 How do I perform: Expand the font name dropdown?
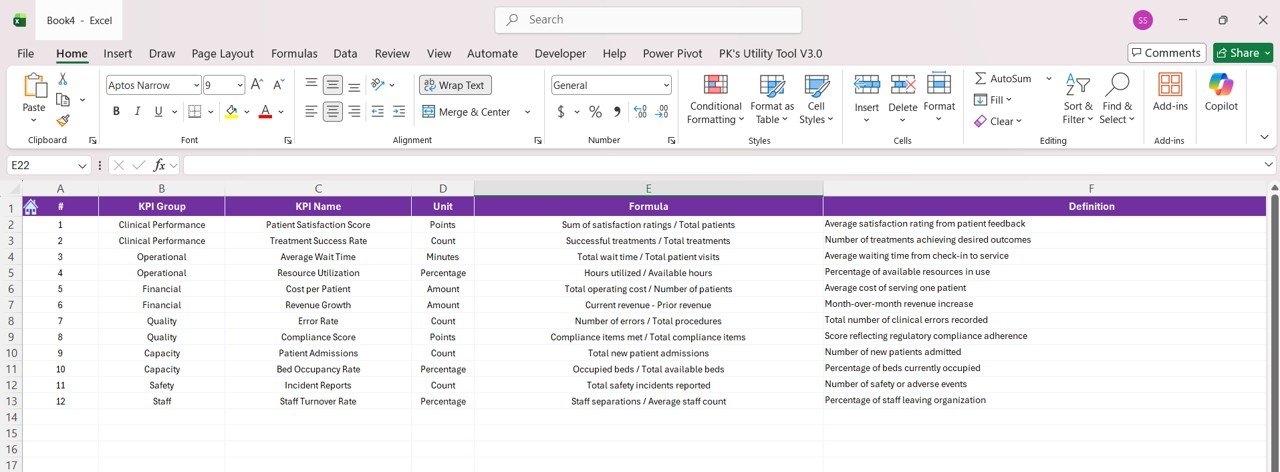click(194, 85)
